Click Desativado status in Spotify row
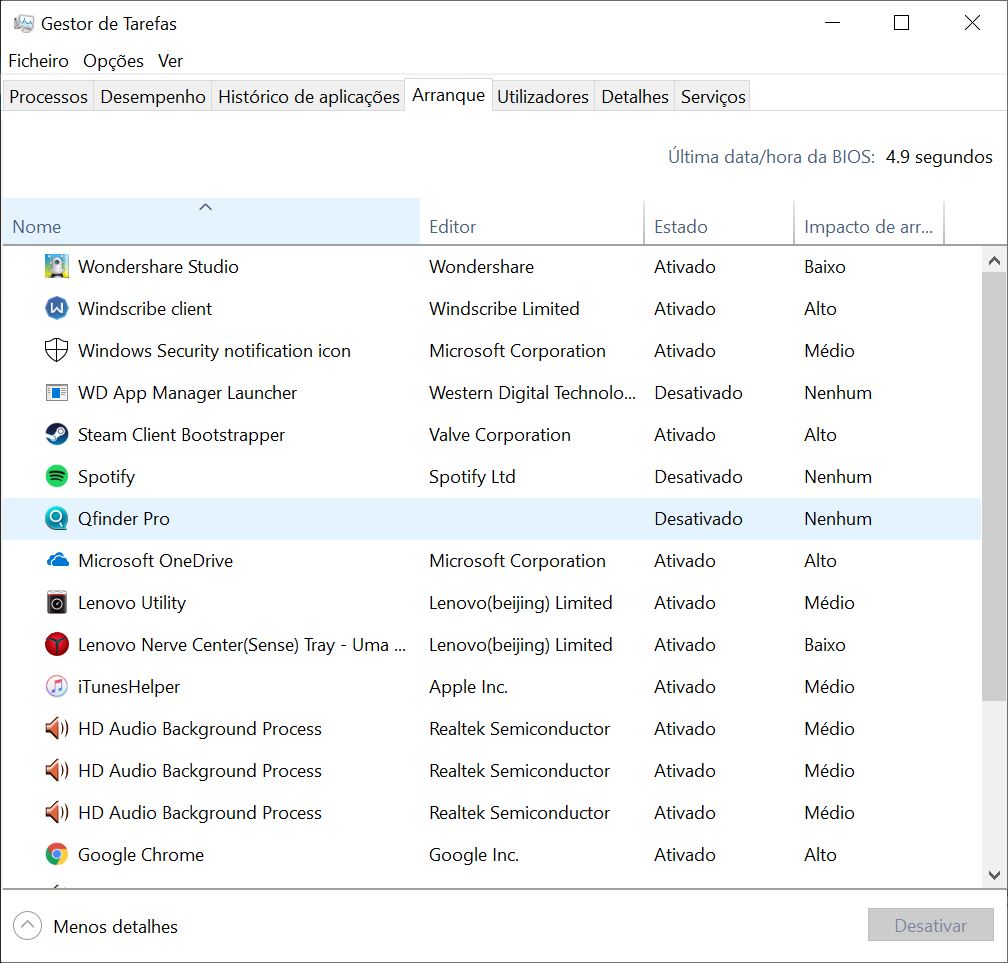The height and width of the screenshot is (963, 1008). (x=698, y=477)
